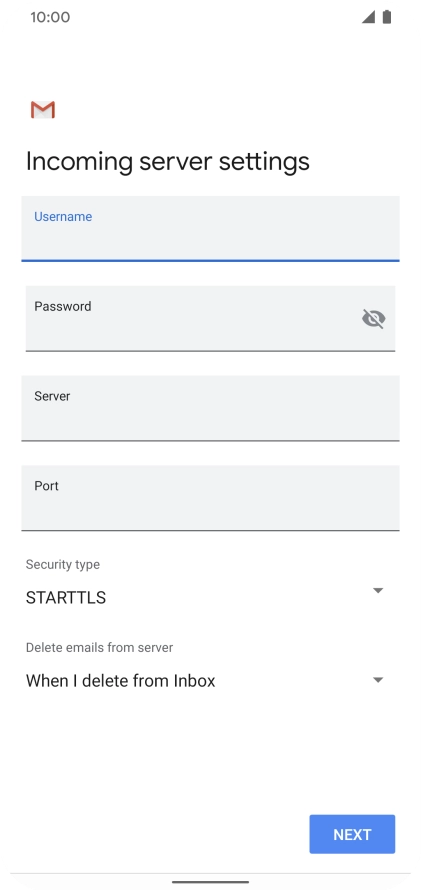
Task: Click the Incoming server settings heading
Action: point(168,161)
